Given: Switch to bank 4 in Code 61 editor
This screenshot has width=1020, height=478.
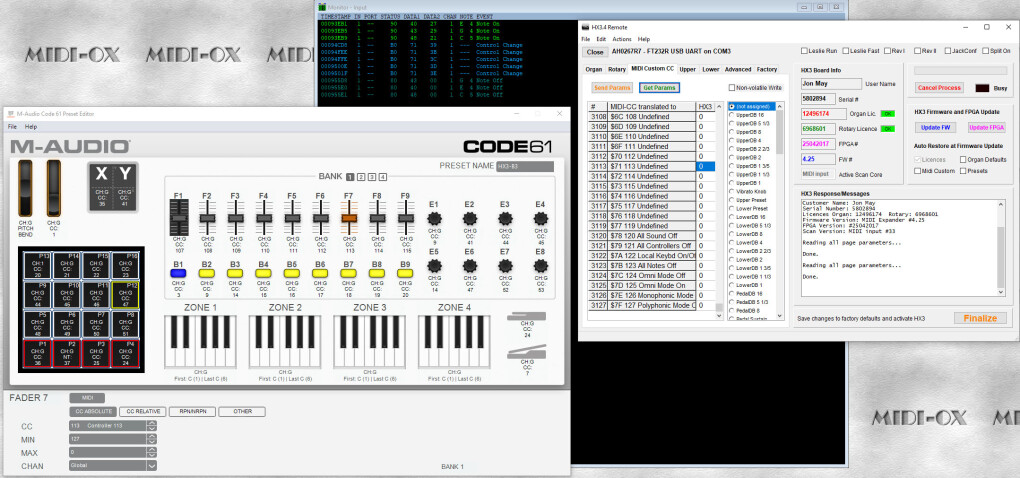Looking at the screenshot, I should click(x=383, y=177).
